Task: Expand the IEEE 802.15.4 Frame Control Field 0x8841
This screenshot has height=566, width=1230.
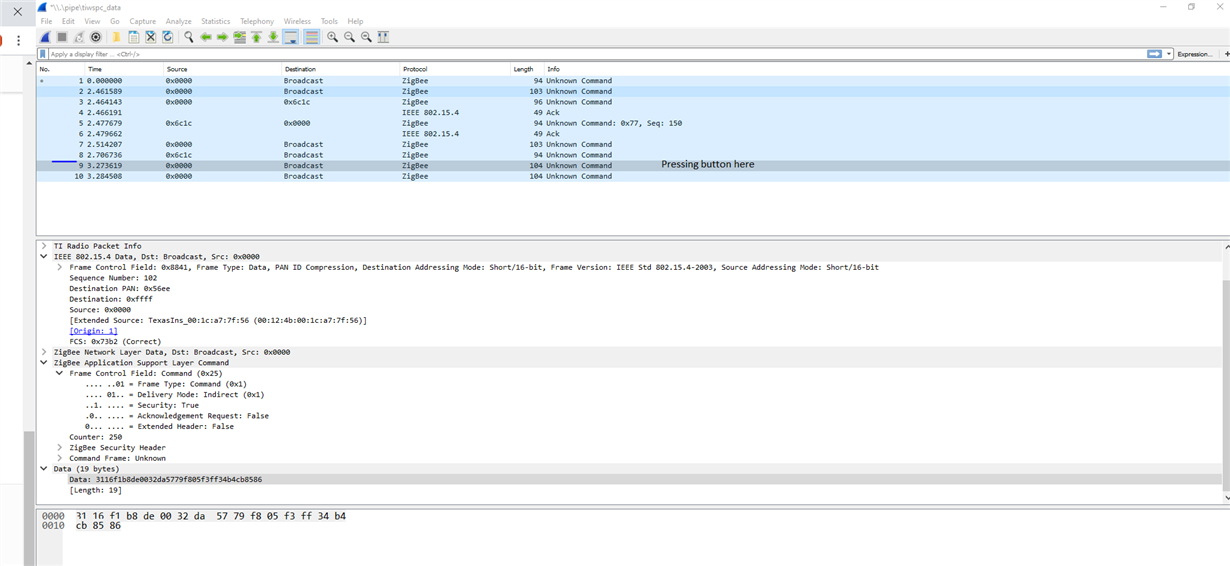Action: click(x=59, y=267)
